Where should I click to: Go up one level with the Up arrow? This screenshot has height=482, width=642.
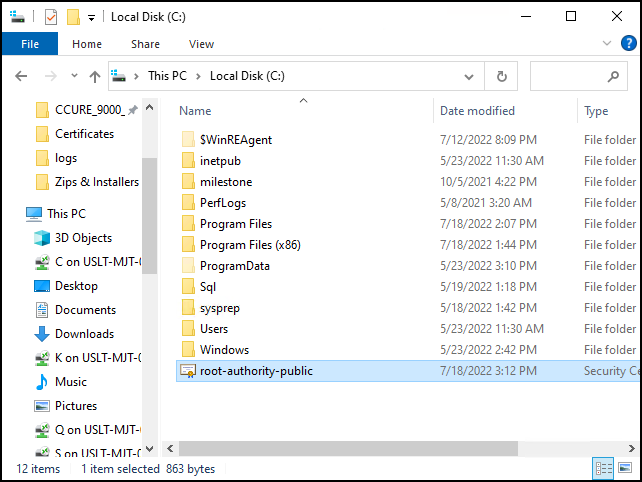click(95, 76)
